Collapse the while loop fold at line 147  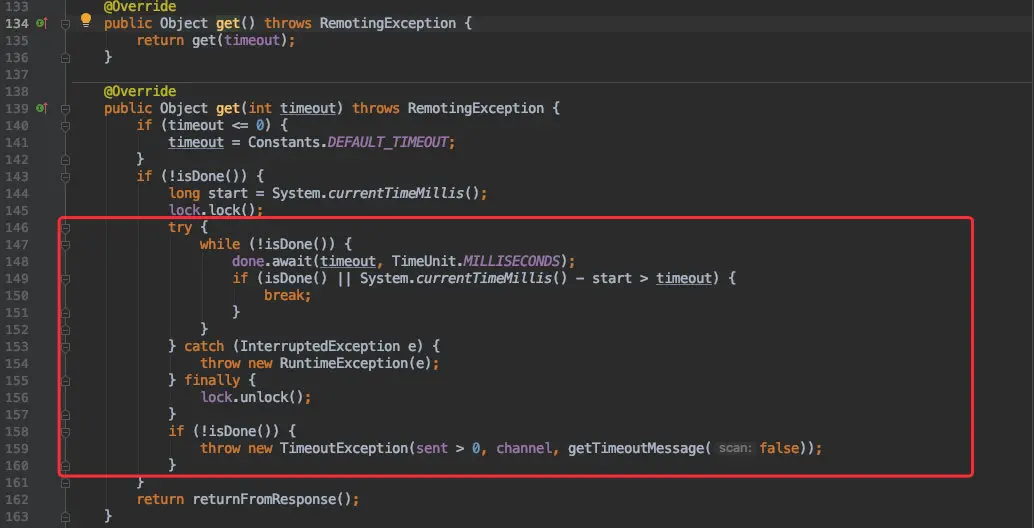(x=65, y=245)
